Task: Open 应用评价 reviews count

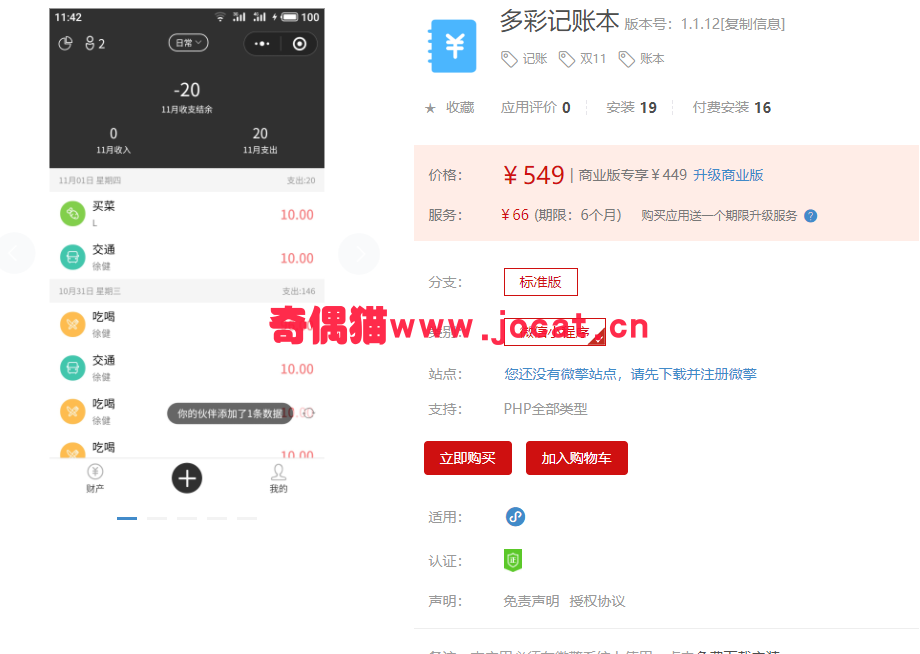Action: (x=535, y=107)
